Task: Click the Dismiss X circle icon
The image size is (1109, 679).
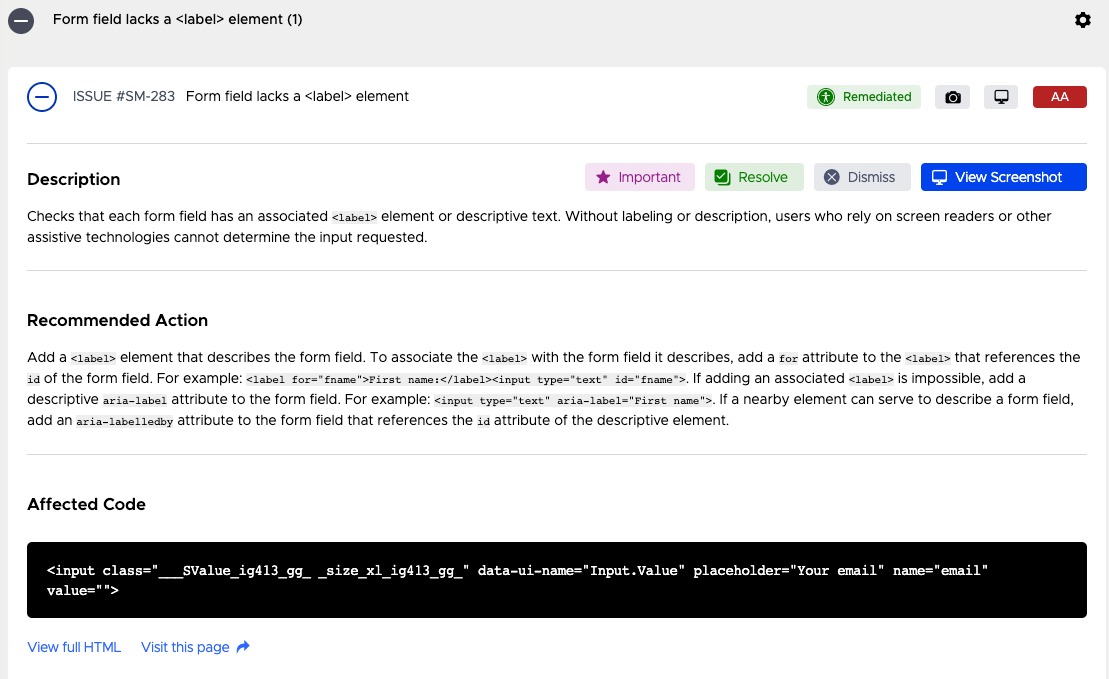Action: (831, 177)
